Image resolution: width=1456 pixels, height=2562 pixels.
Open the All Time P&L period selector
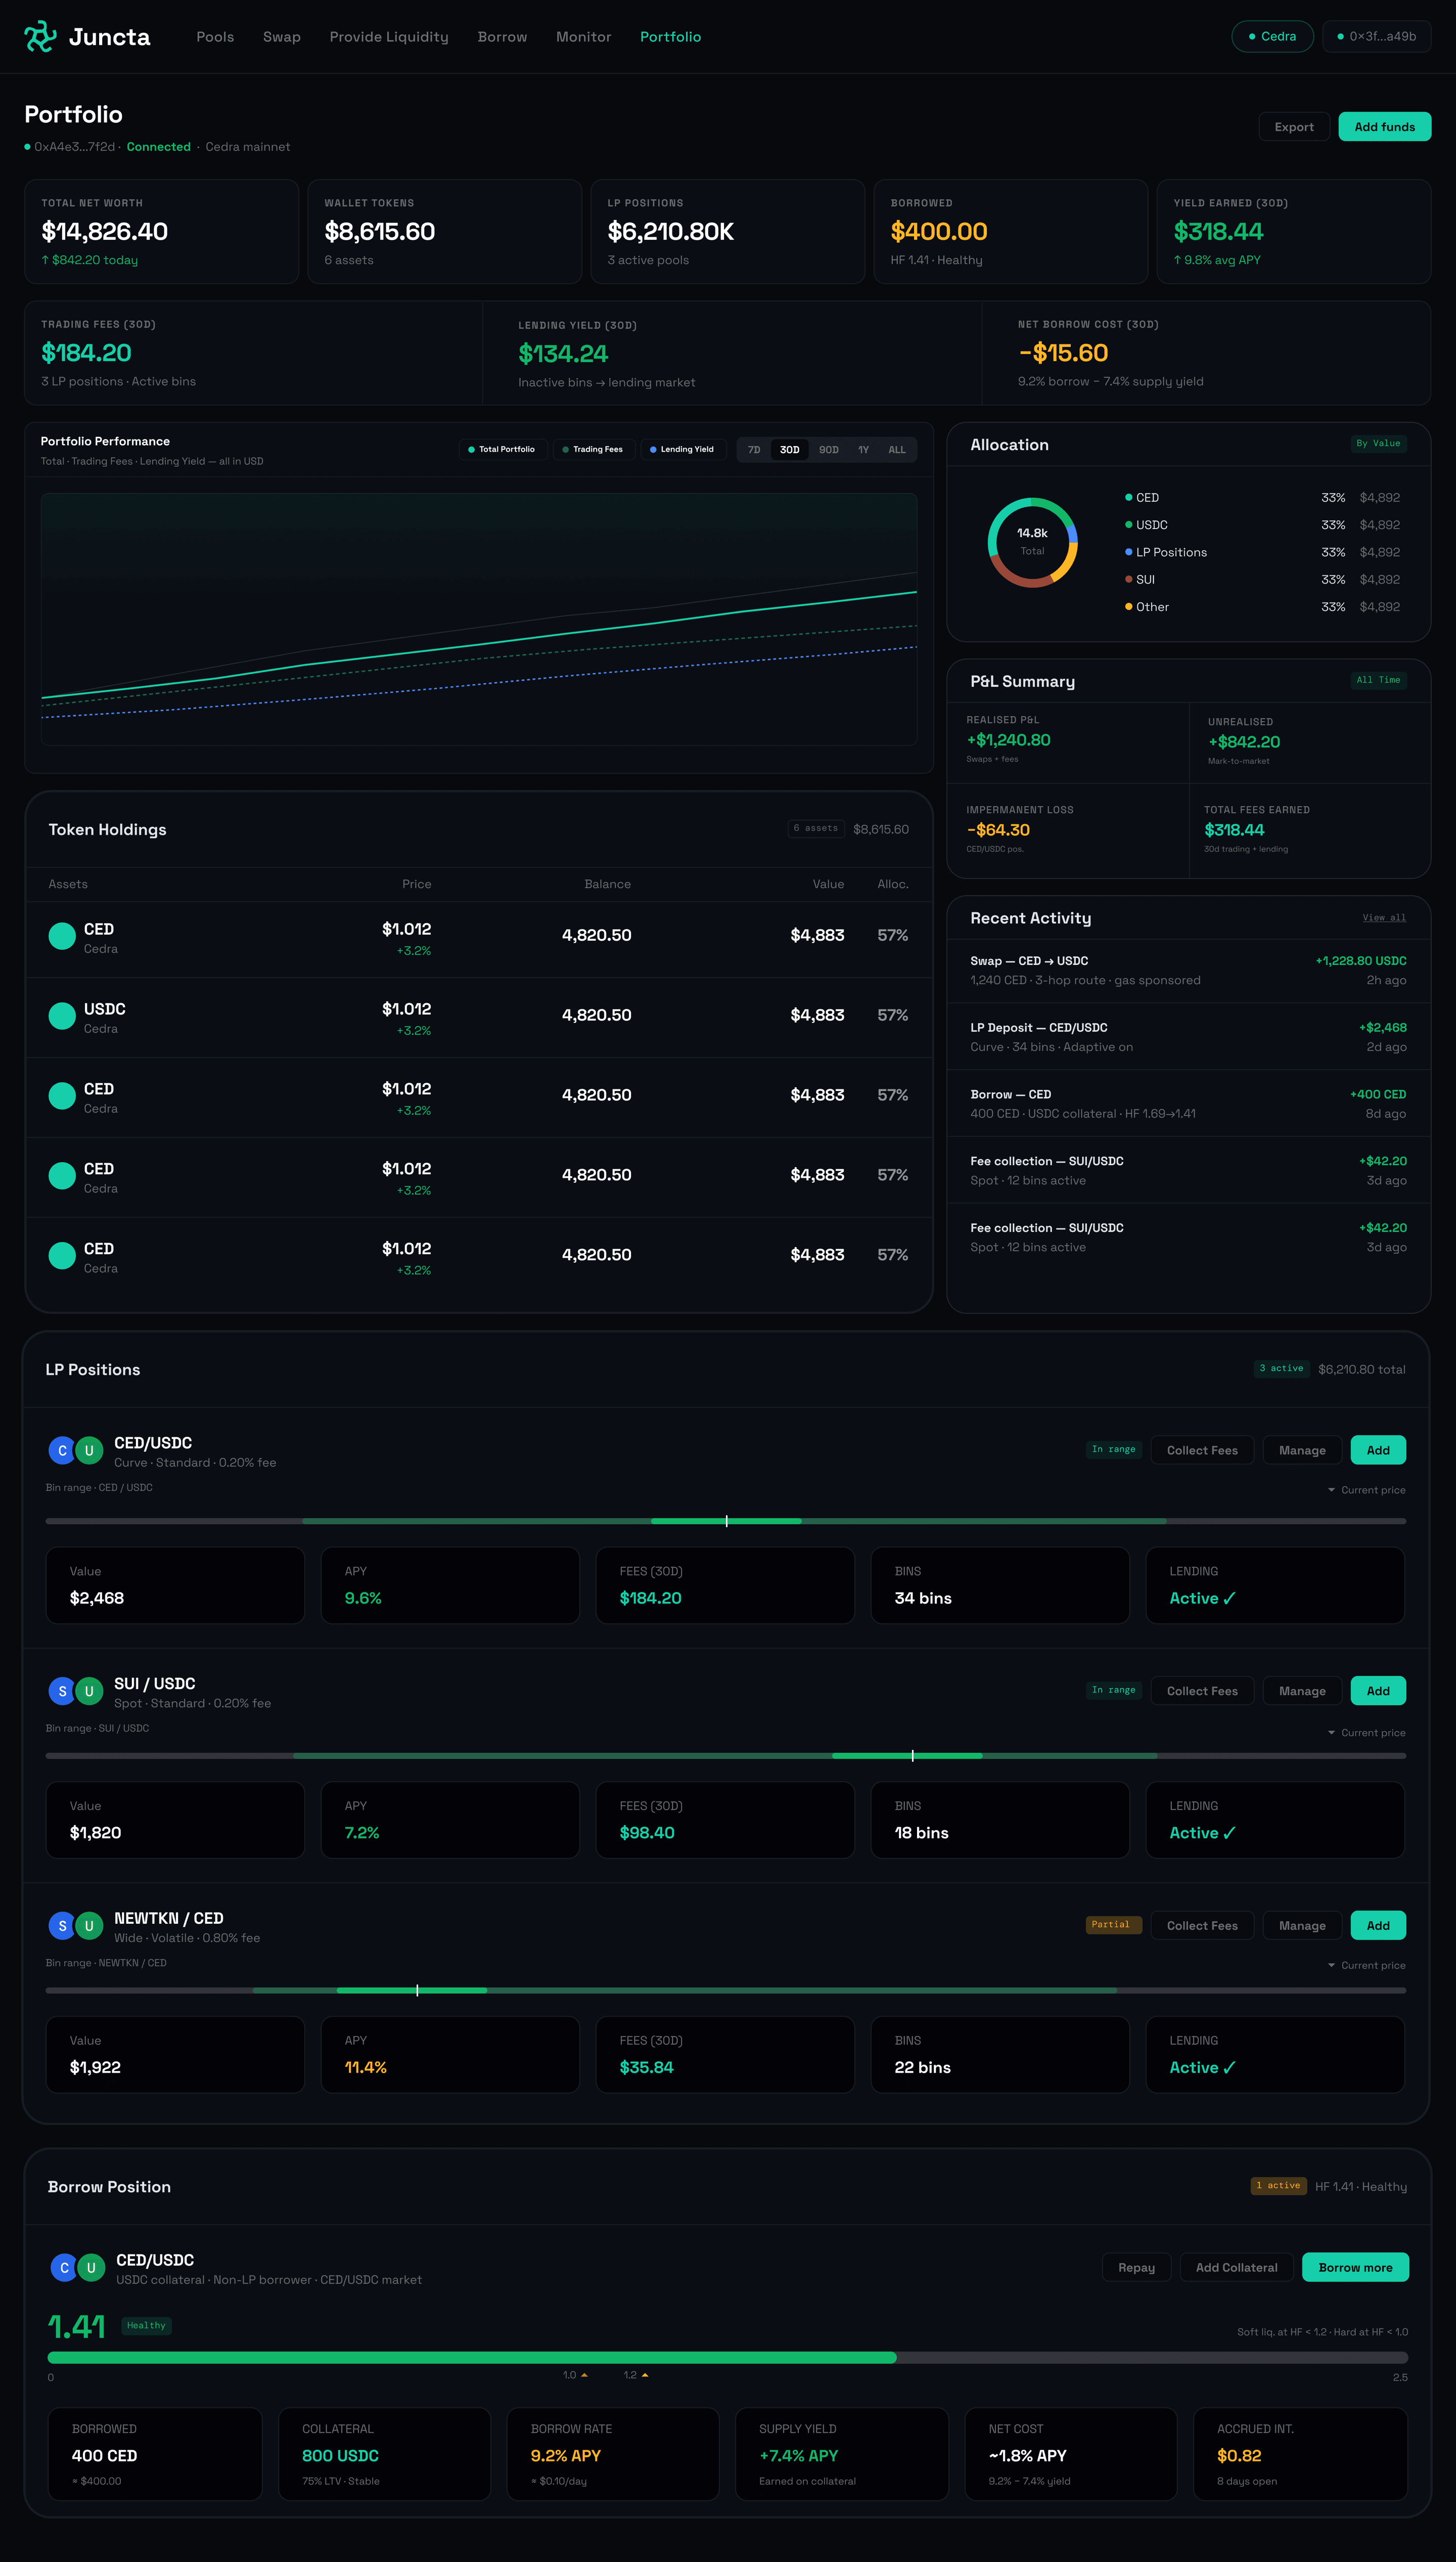(x=1378, y=680)
